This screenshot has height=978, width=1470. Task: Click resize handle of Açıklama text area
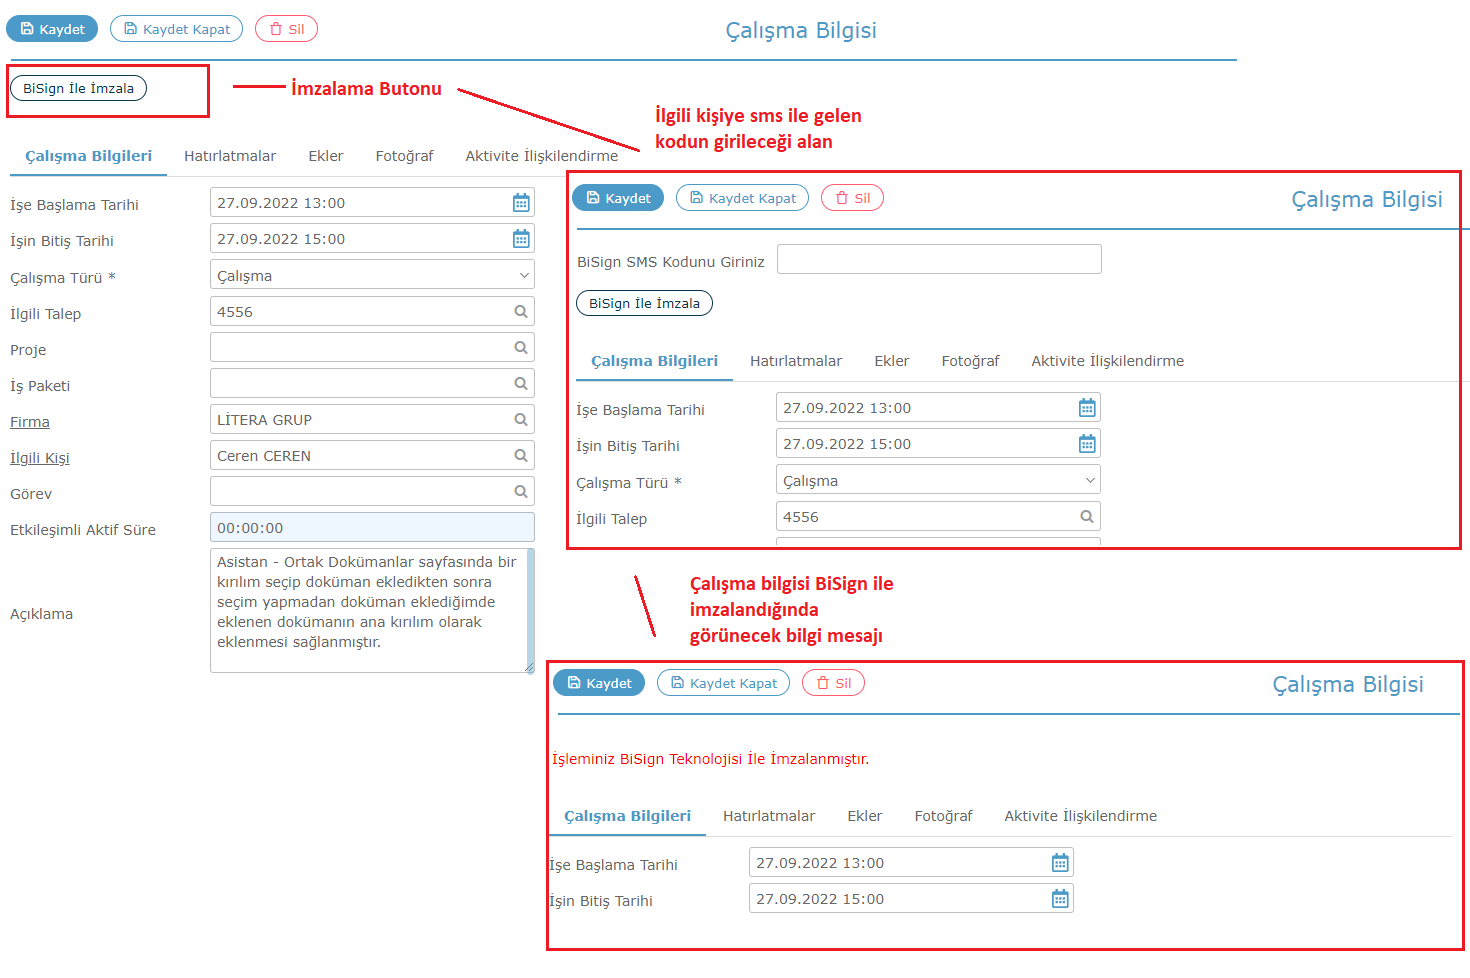tap(529, 667)
